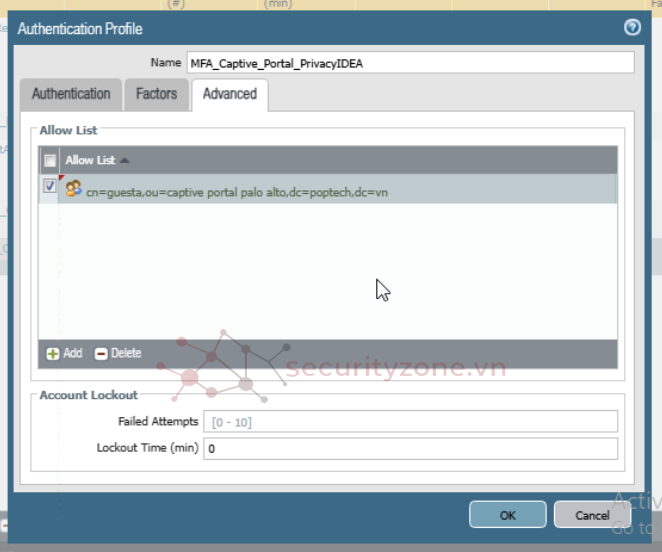Click into the Failed Attempts field

[410, 422]
